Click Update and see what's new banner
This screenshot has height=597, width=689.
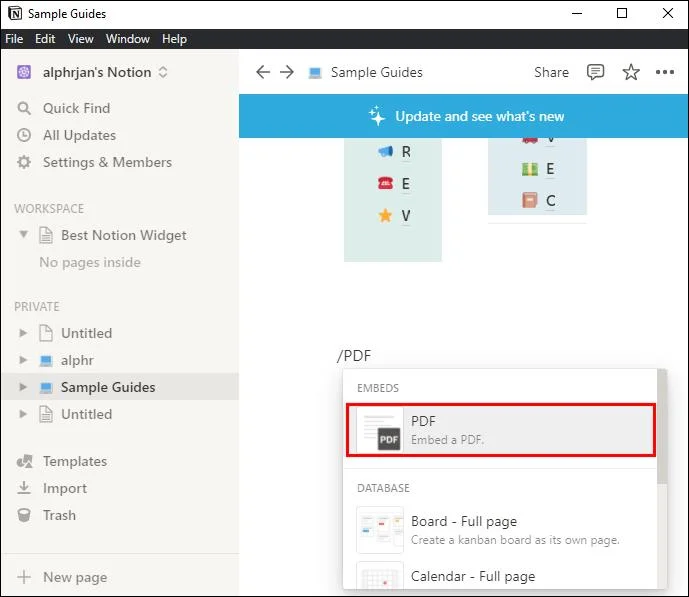point(464,116)
